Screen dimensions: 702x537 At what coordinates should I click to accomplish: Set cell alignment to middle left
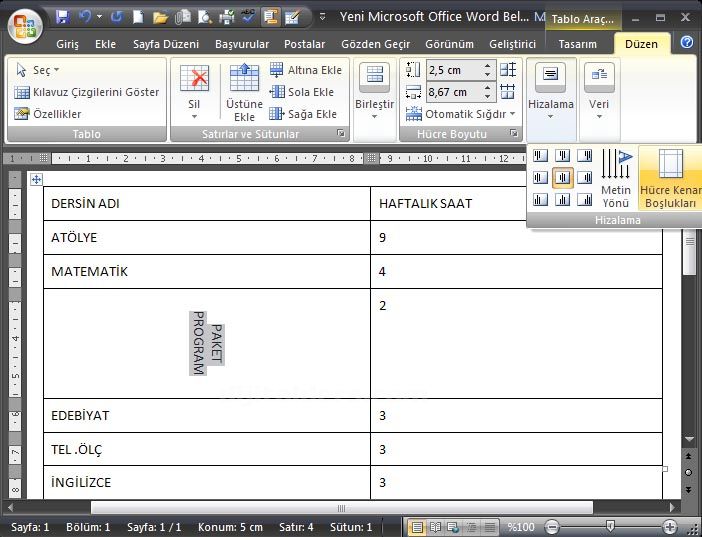click(540, 178)
